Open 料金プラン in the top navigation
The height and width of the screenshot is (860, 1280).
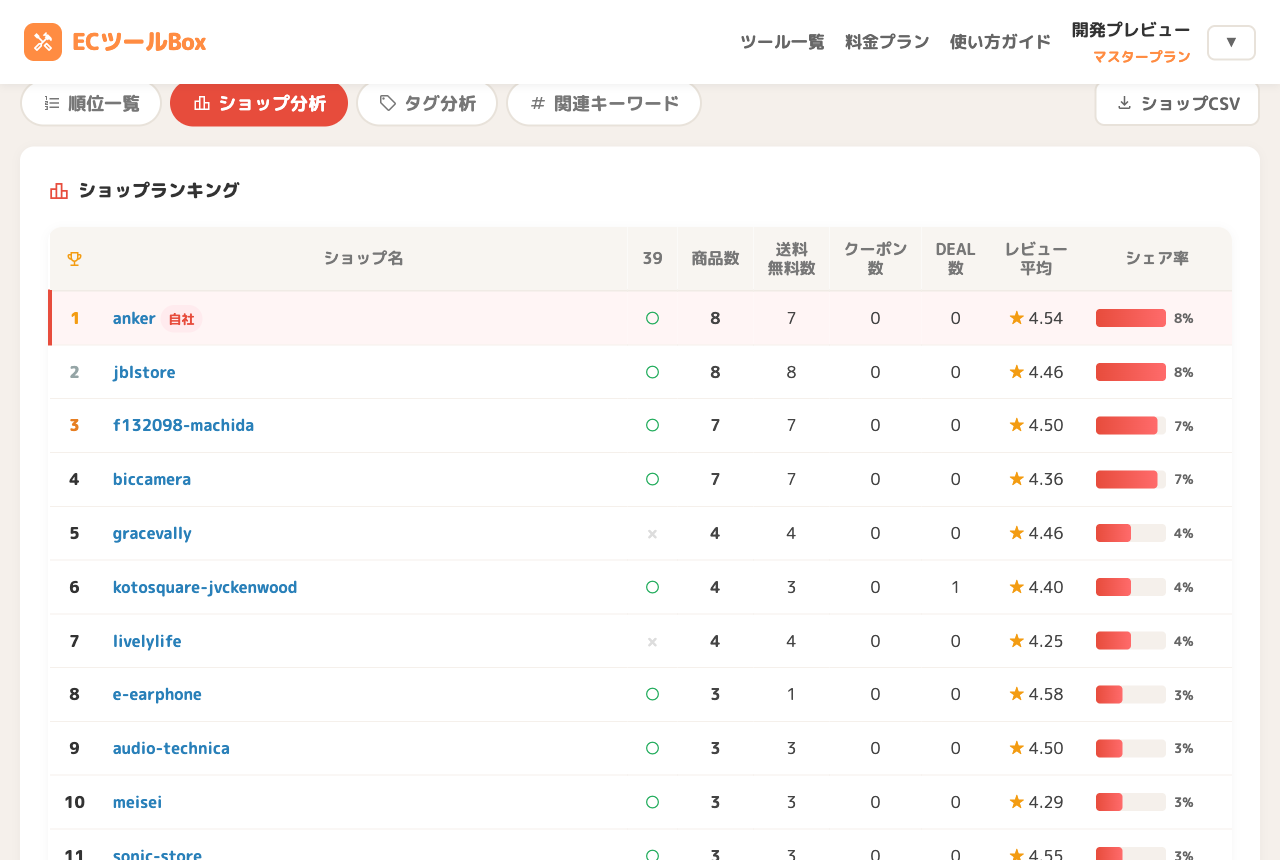coord(887,42)
